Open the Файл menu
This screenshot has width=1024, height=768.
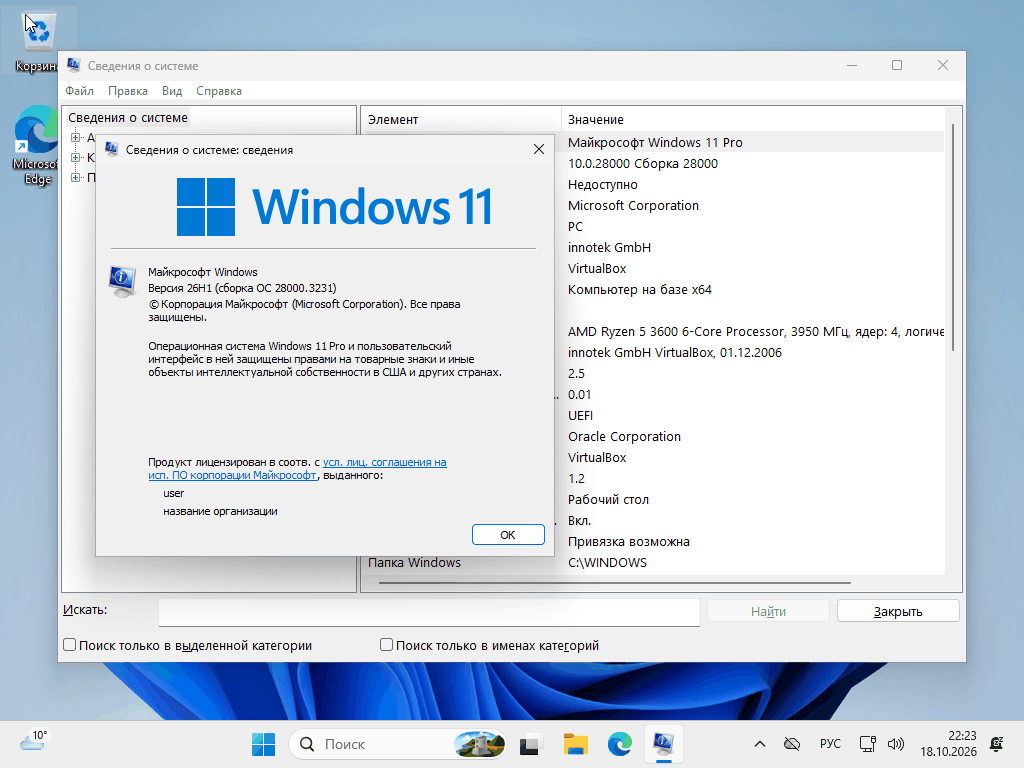[x=80, y=91]
